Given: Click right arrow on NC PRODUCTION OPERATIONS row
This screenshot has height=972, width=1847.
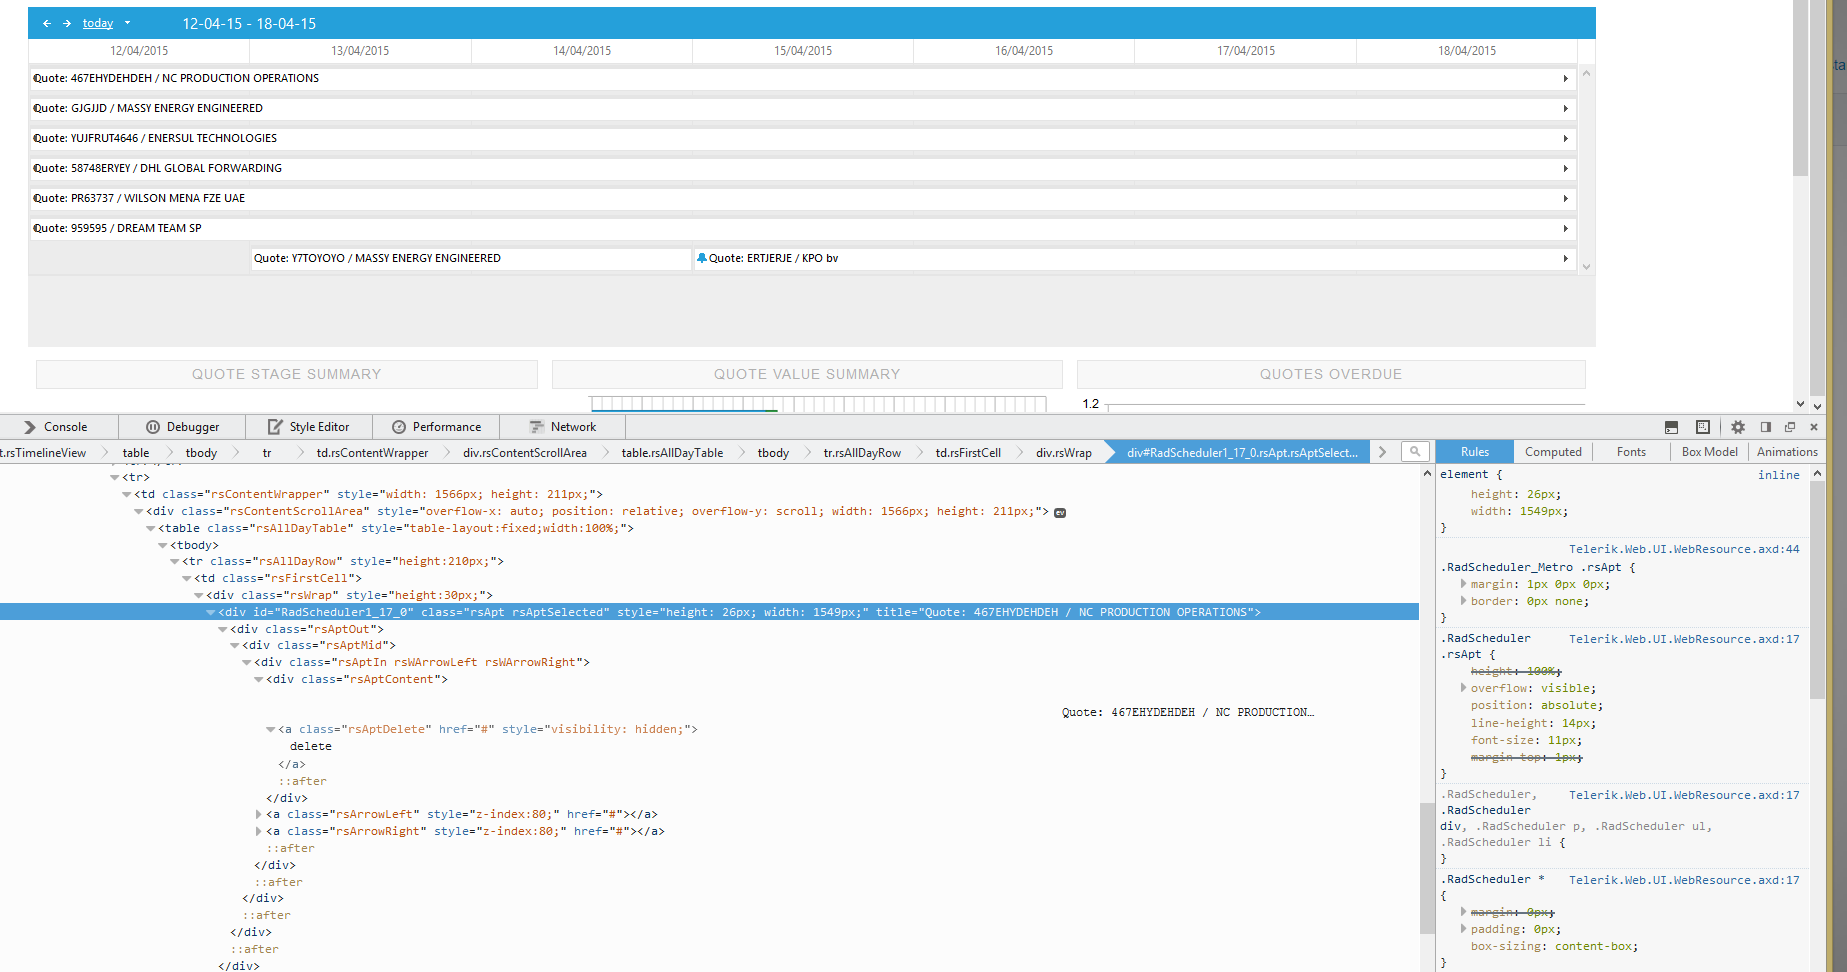Looking at the screenshot, I should [1565, 78].
